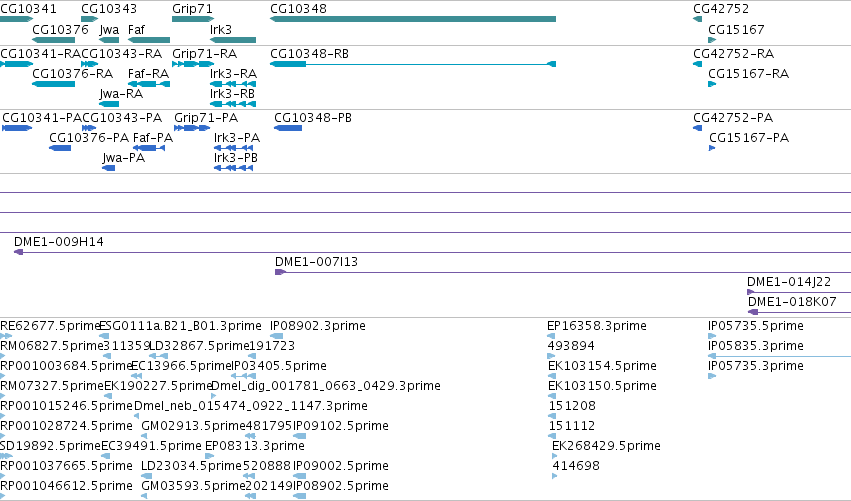Open the EK268429.5prime EST label

click(606, 446)
